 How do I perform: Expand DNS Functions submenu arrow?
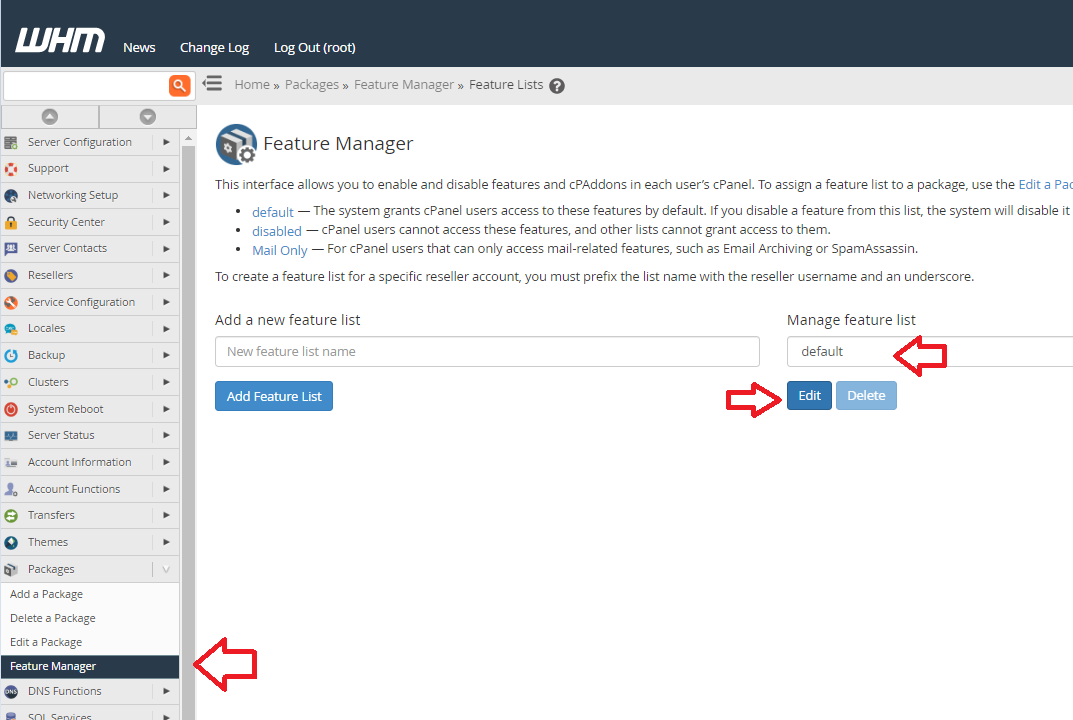click(166, 692)
